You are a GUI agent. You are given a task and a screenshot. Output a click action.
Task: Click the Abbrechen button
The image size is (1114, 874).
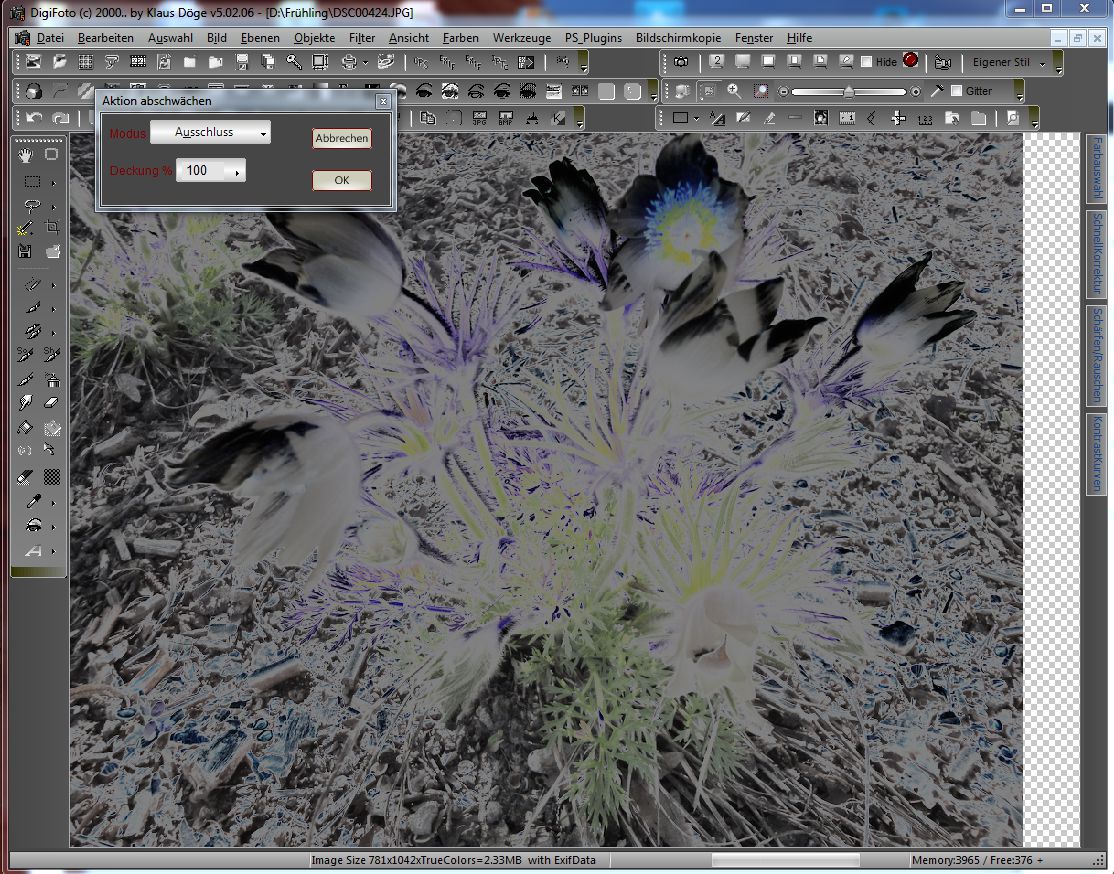click(342, 139)
